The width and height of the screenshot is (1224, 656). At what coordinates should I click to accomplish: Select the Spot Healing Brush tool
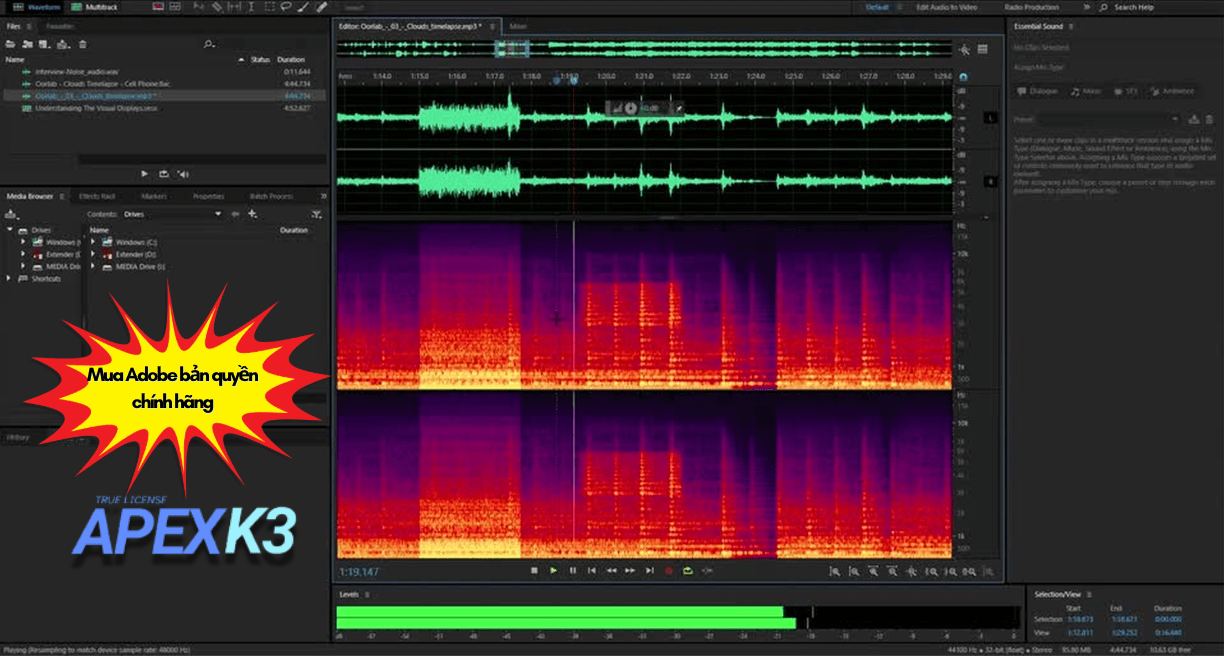(x=322, y=7)
